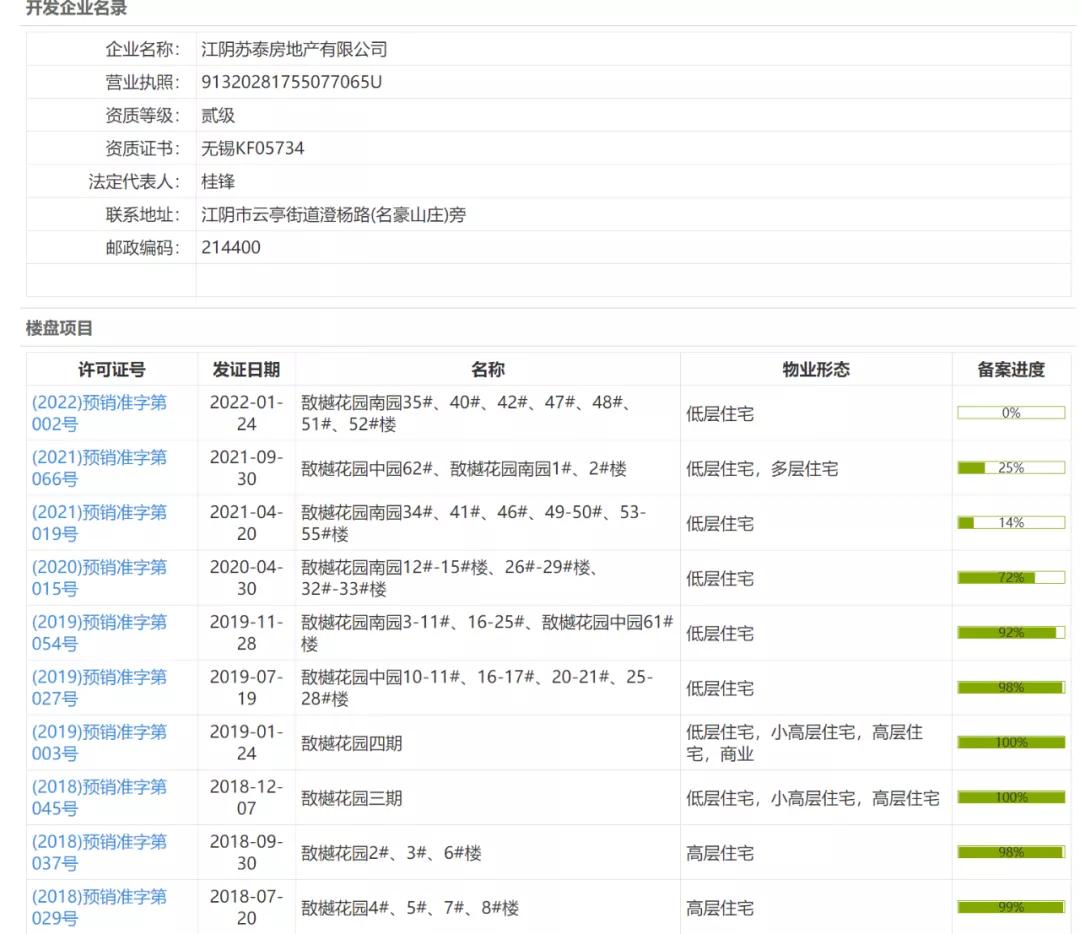The height and width of the screenshot is (934, 1080).
Task: Click the 100% progress bar for 敔樾花园四期
Action: [1011, 742]
